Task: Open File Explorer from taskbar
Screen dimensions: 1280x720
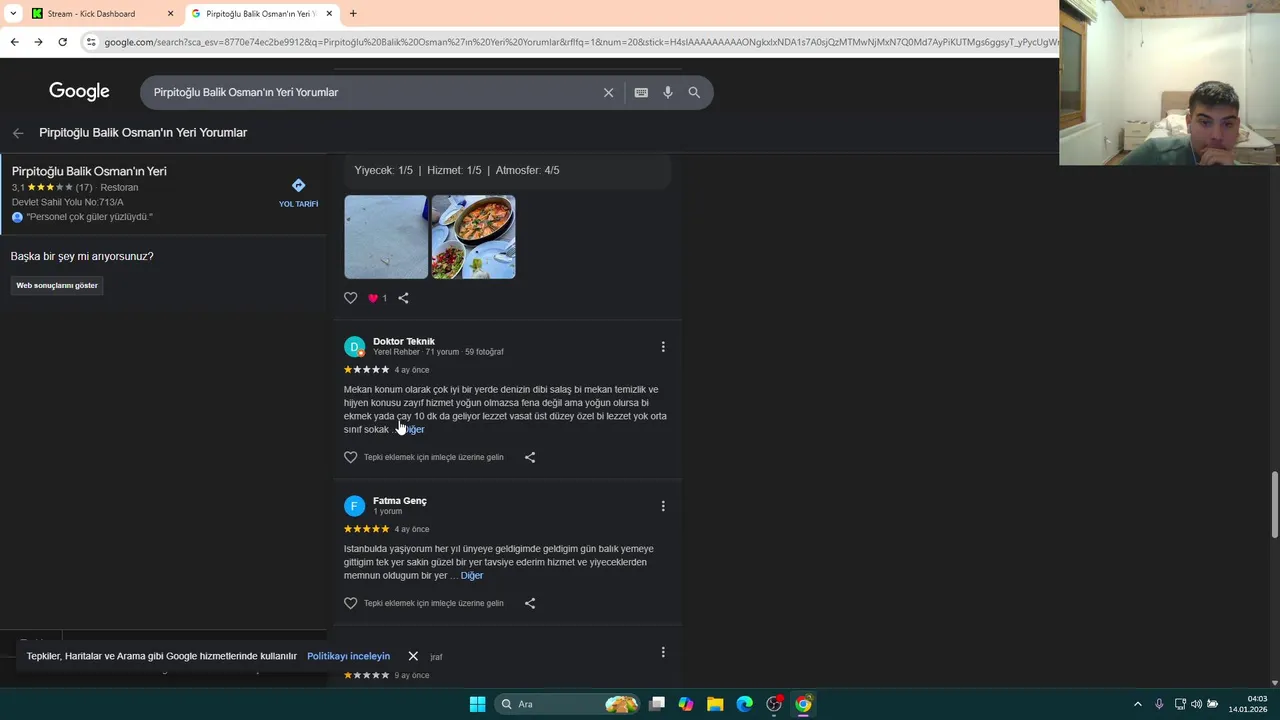Action: pos(715,704)
